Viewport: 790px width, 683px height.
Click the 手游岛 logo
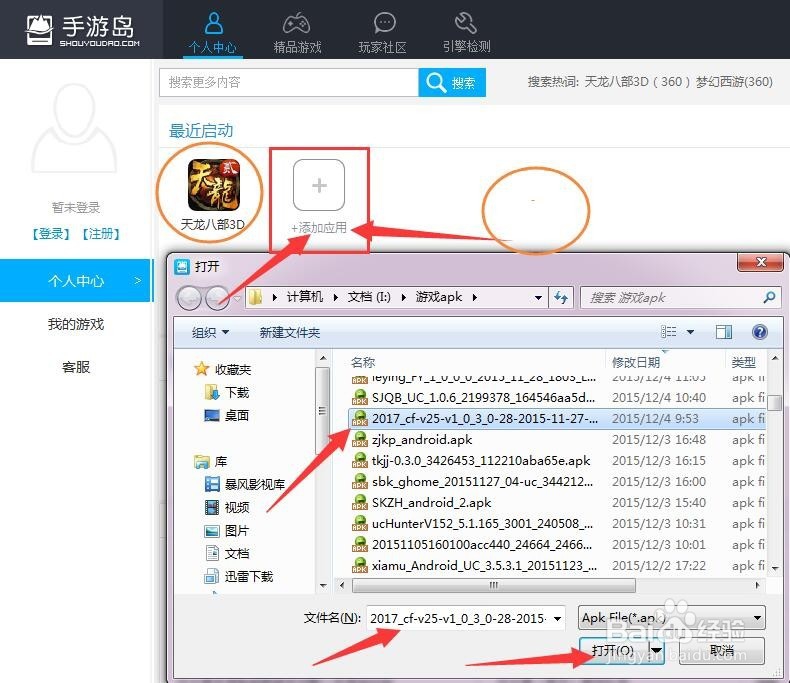[x=81, y=30]
